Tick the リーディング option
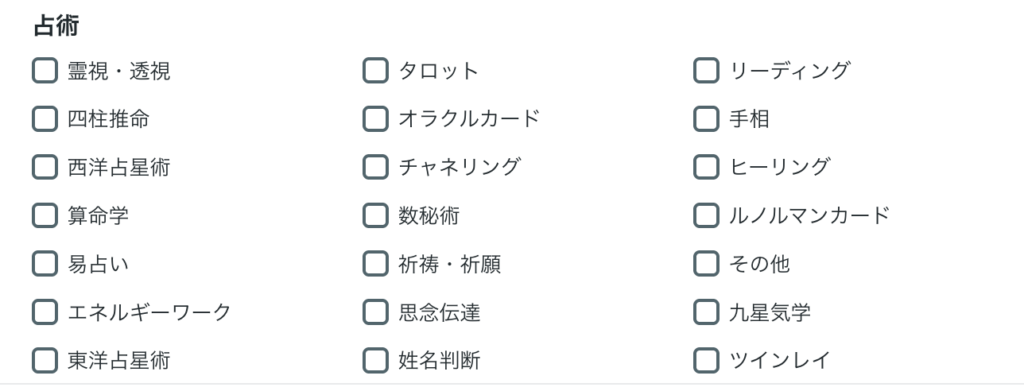Viewport: 1024px width, 391px height. [706, 70]
